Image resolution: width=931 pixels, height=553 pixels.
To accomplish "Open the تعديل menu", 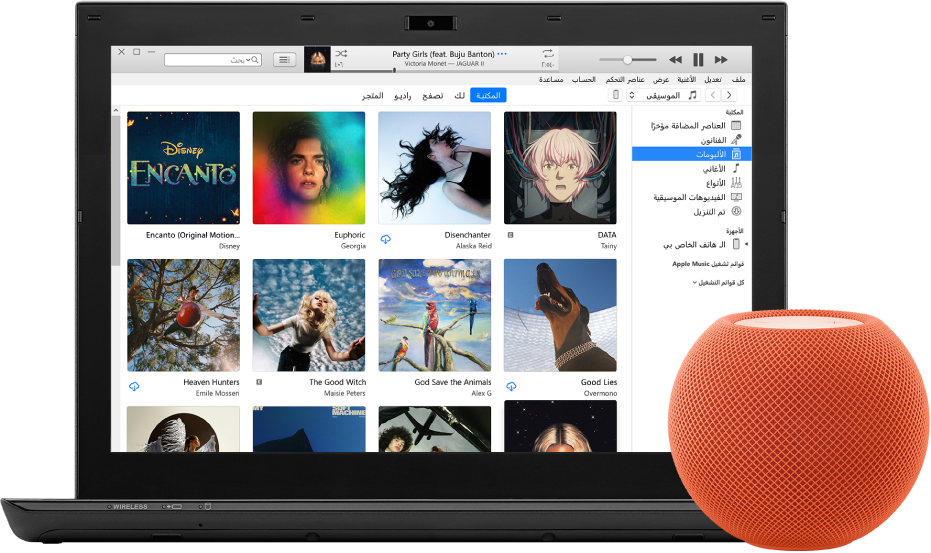I will coord(712,80).
